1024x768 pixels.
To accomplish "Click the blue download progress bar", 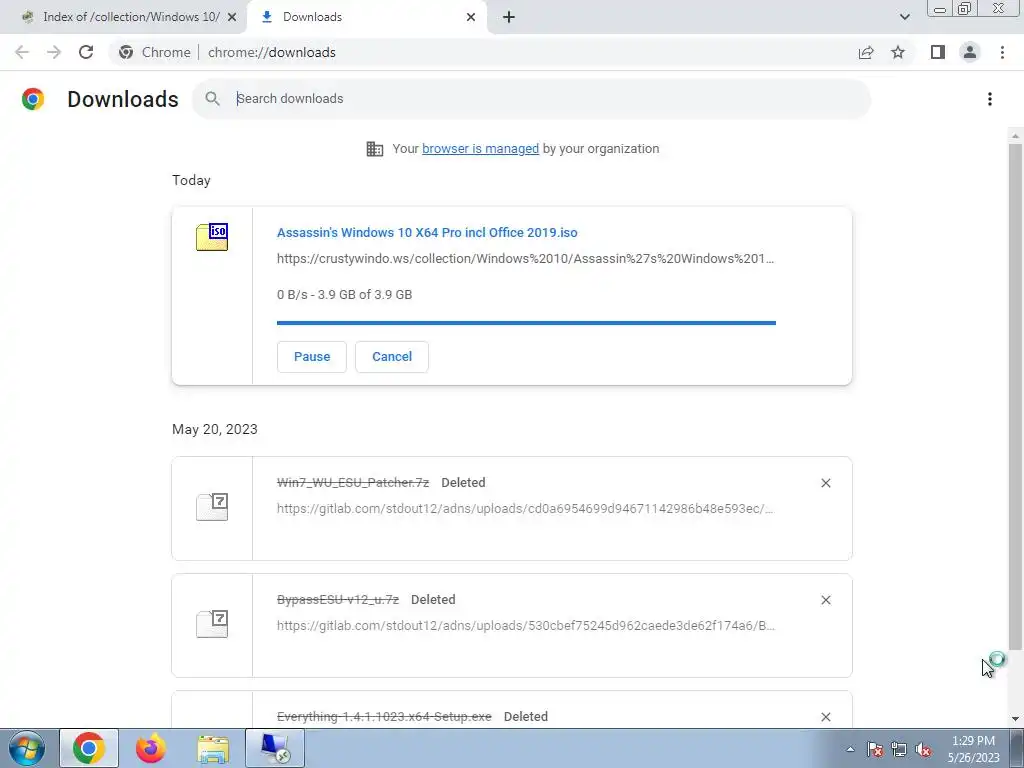I will tap(526, 323).
